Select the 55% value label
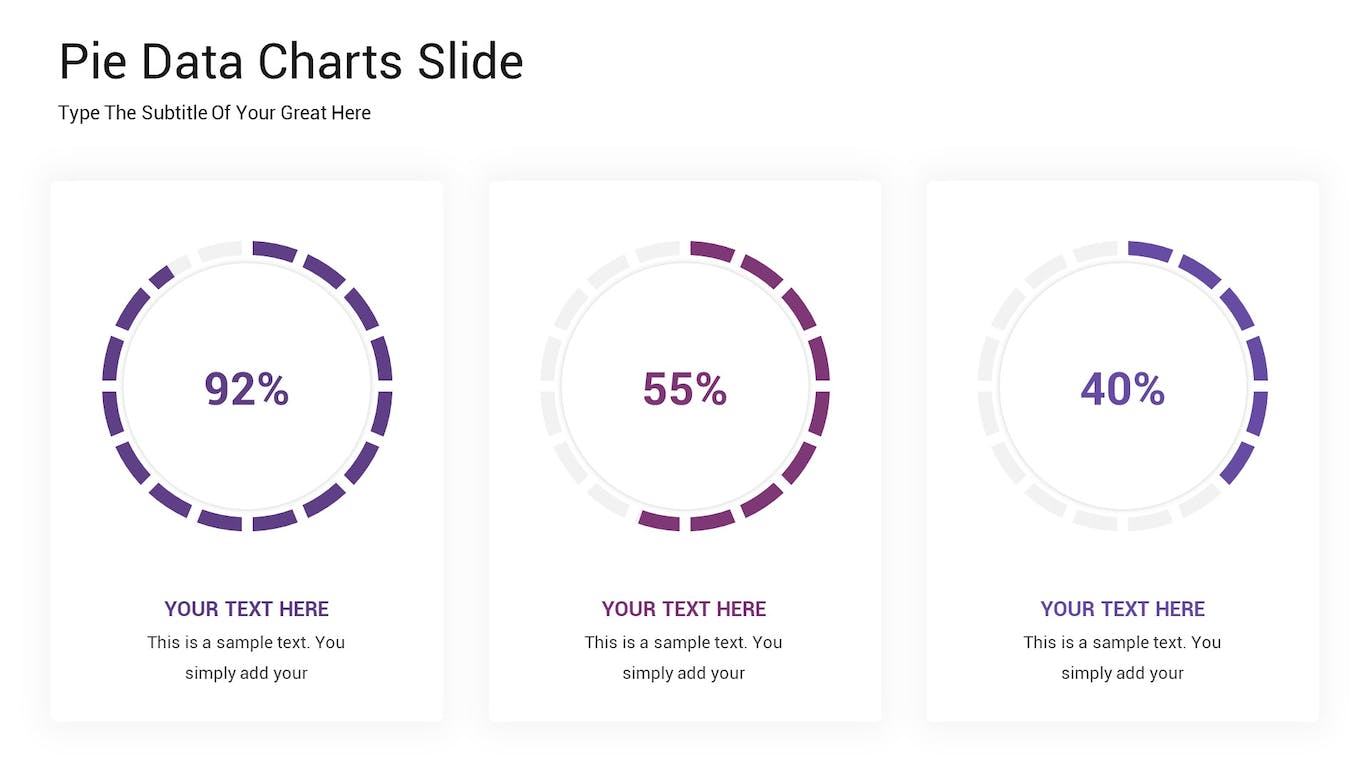 point(685,389)
